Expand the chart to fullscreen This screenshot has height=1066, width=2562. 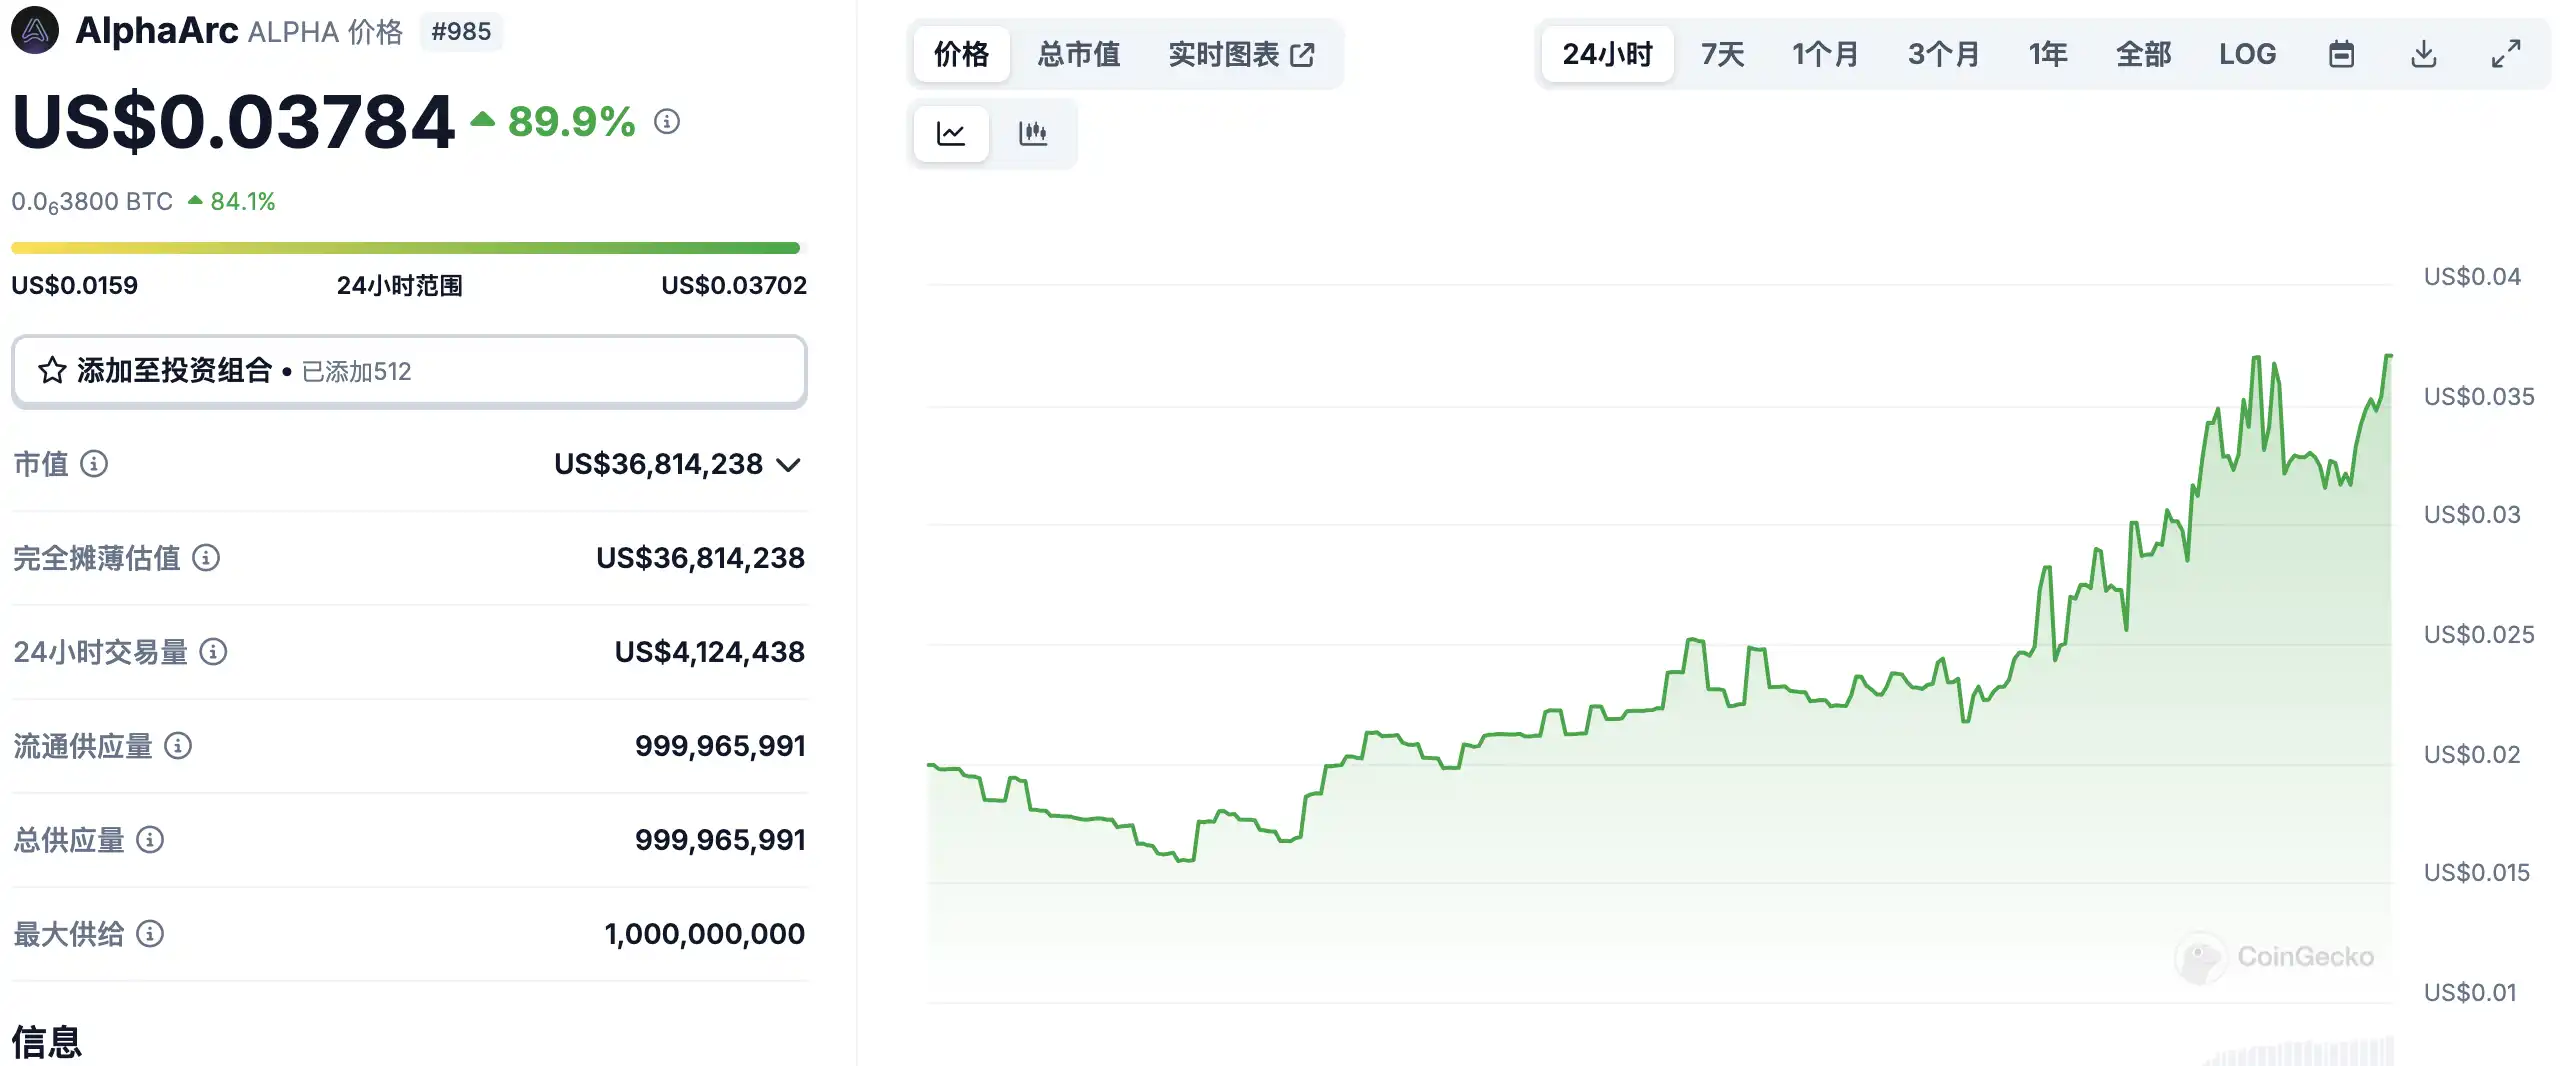[2505, 54]
